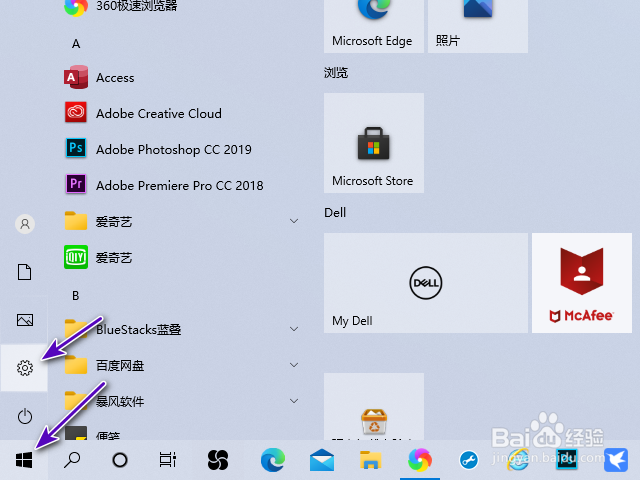Open Adobe Premiere Pro CC 2018
Image resolution: width=640 pixels, height=480 pixels.
180,185
